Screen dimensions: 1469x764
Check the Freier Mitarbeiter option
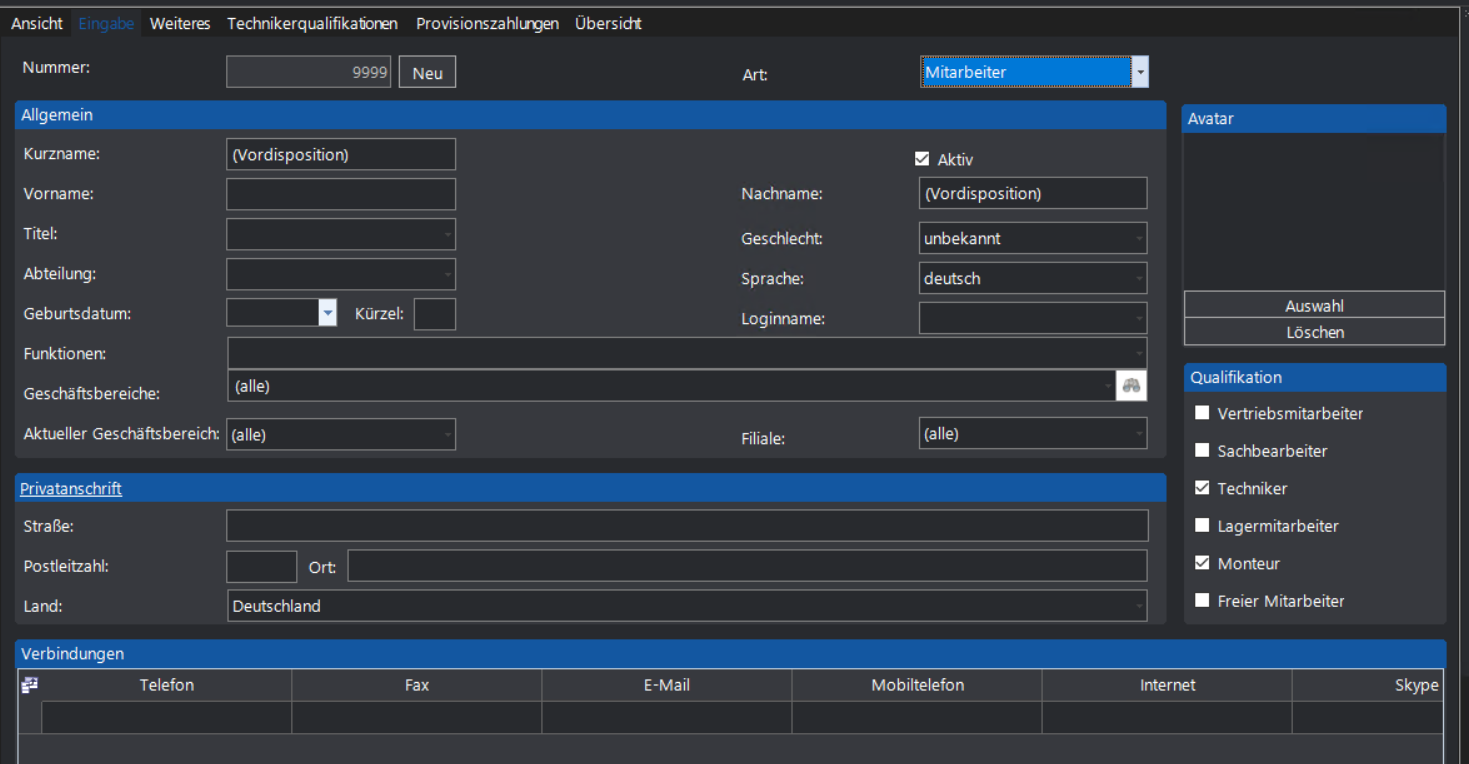coord(1202,601)
